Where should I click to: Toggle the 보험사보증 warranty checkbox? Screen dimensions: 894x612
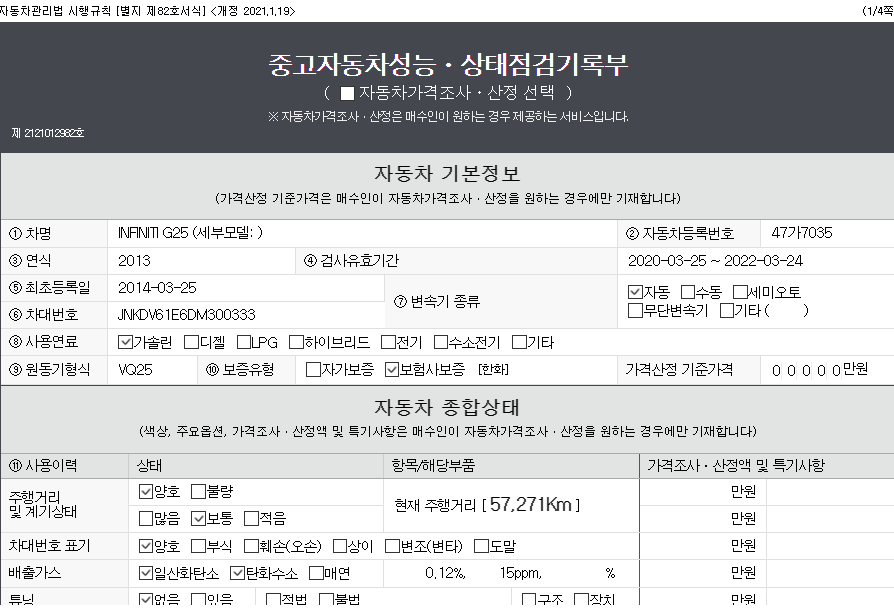pyautogui.click(x=392, y=370)
